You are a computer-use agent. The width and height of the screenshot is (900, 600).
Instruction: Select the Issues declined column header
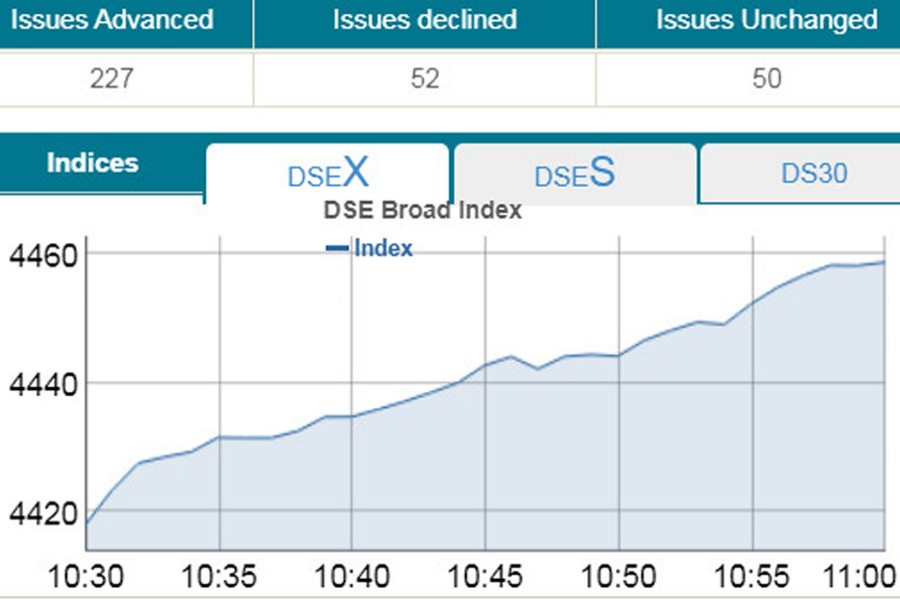click(x=425, y=20)
